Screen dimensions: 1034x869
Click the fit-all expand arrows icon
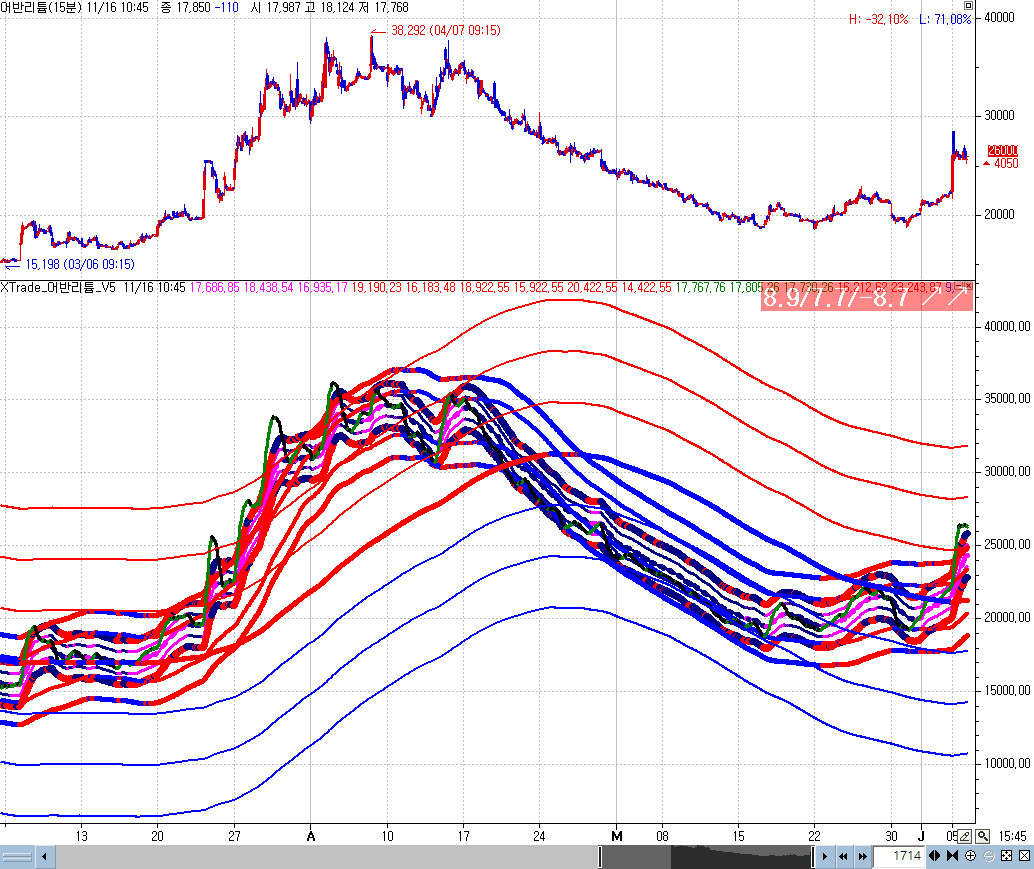tap(1006, 857)
